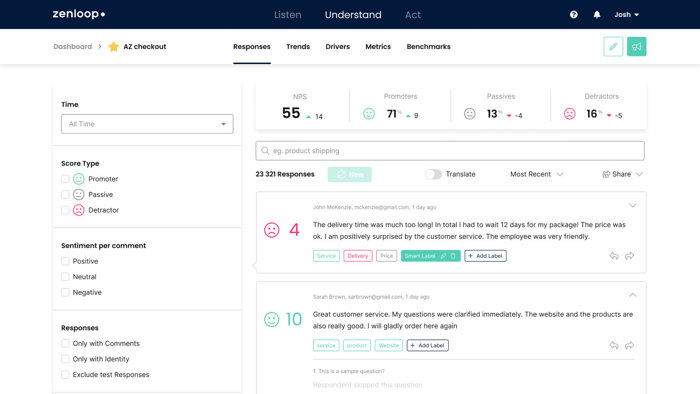Reply to John McKenzie's response
The image size is (700, 394).
pyautogui.click(x=614, y=256)
